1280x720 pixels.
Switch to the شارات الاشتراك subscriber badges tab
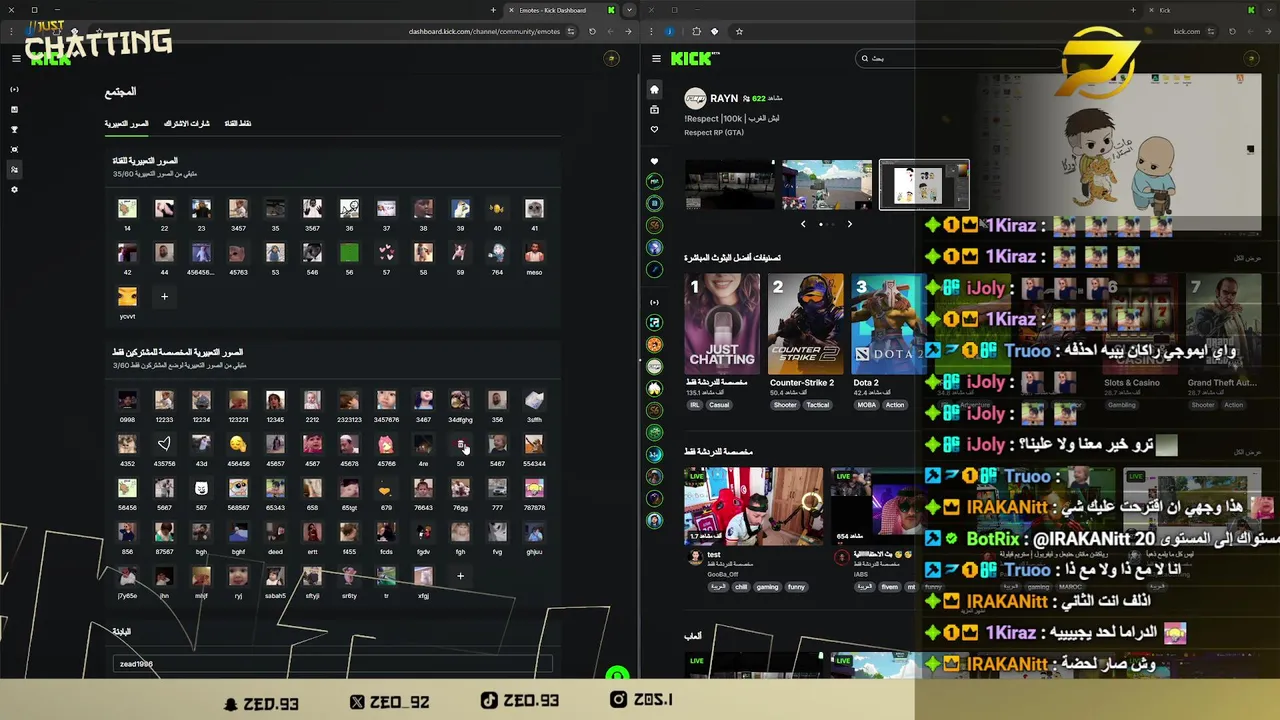pos(186,123)
